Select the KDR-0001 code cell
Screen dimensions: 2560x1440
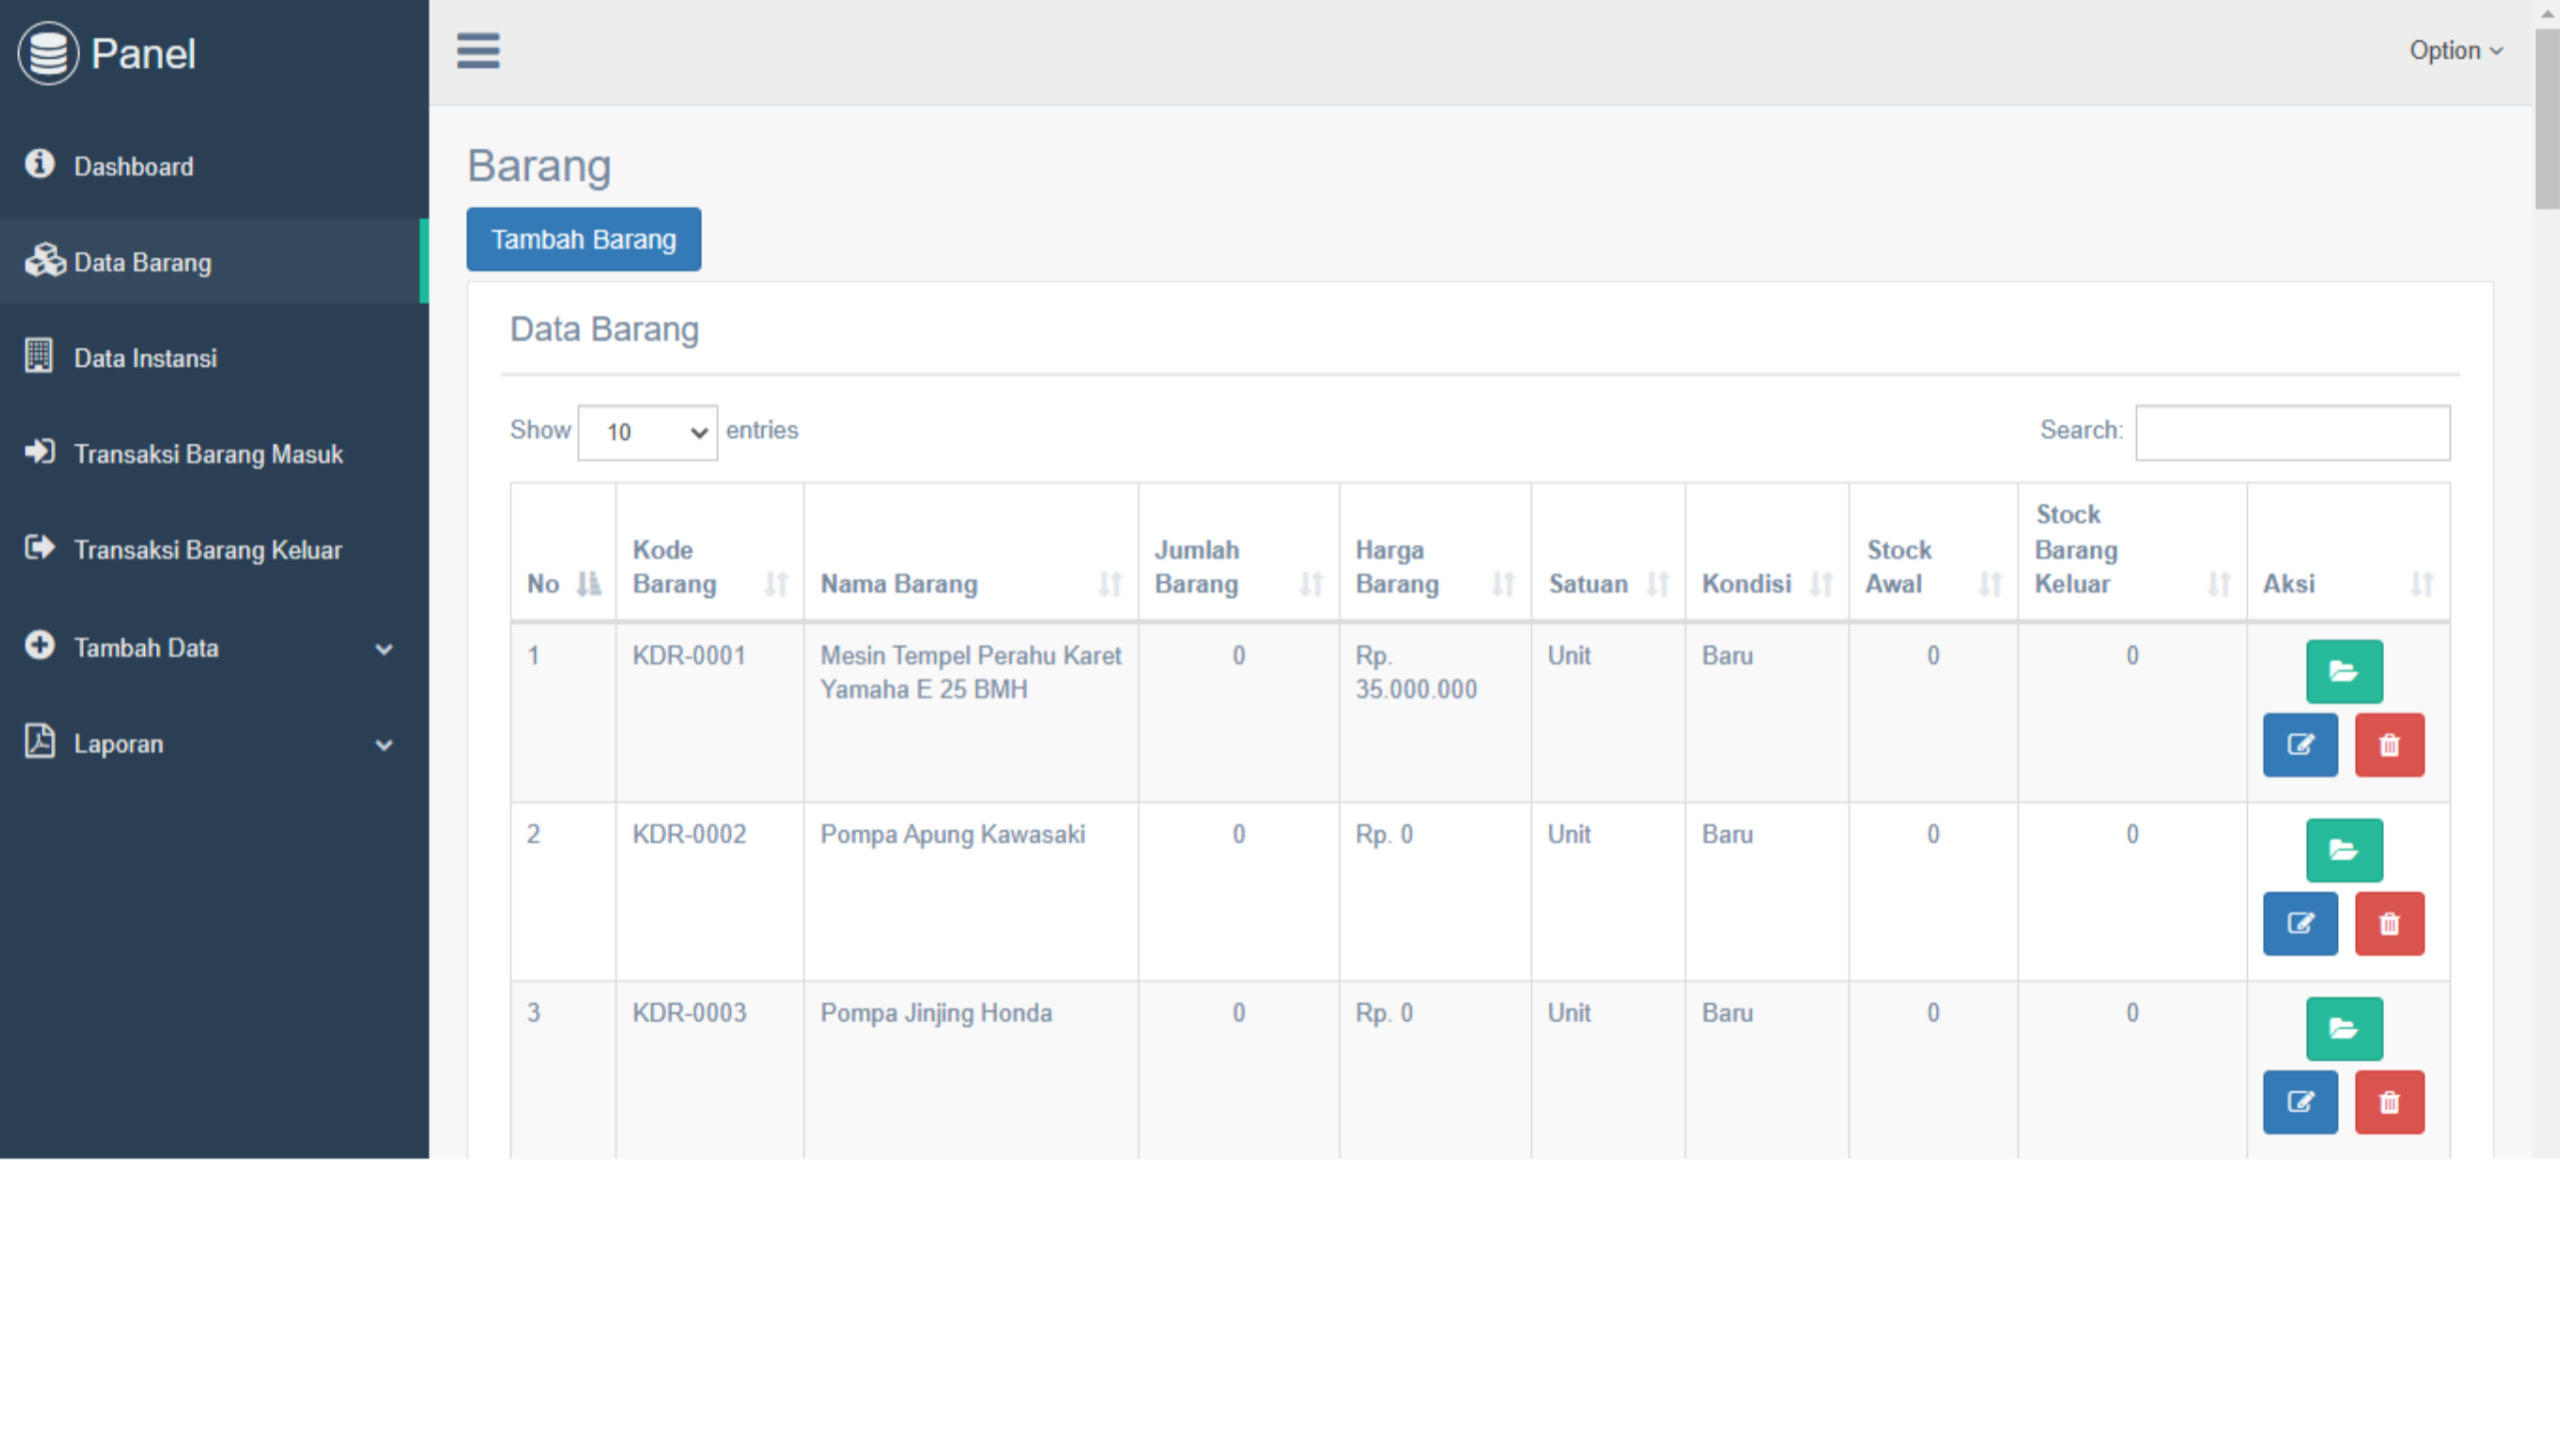[x=710, y=713]
